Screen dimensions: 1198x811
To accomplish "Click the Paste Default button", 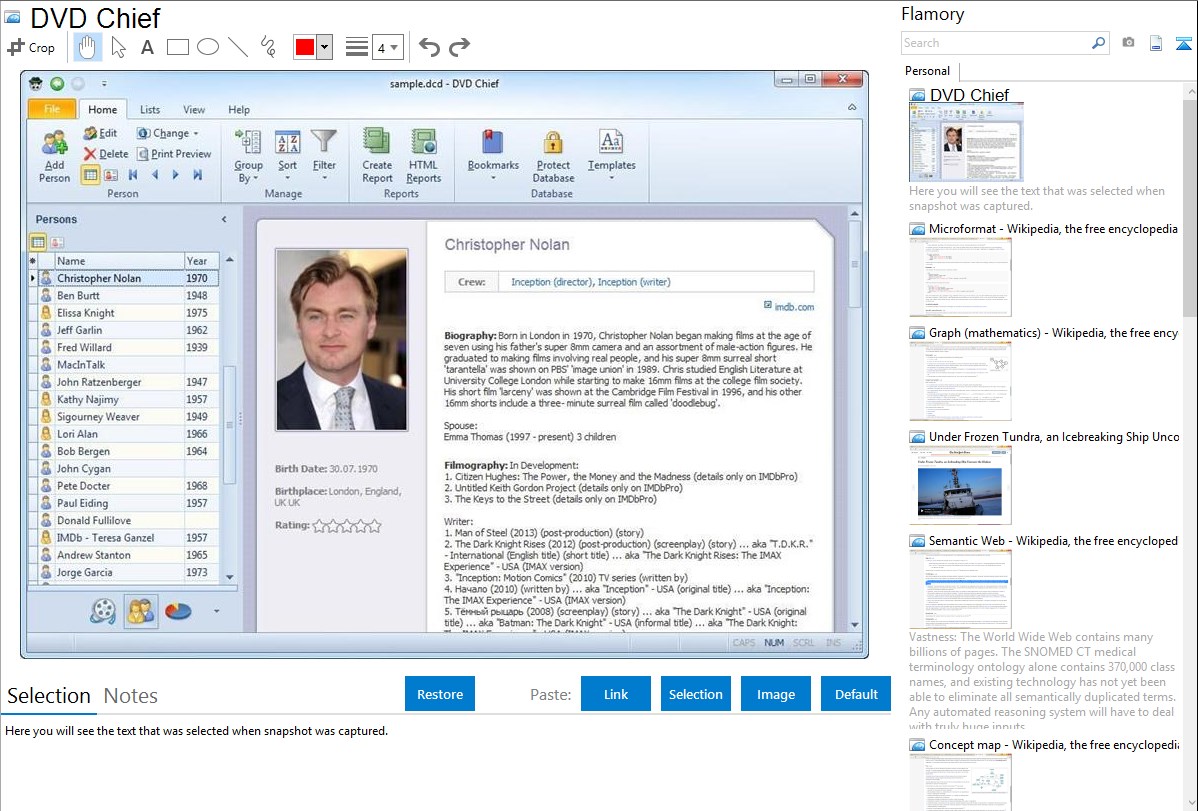I will 856,694.
